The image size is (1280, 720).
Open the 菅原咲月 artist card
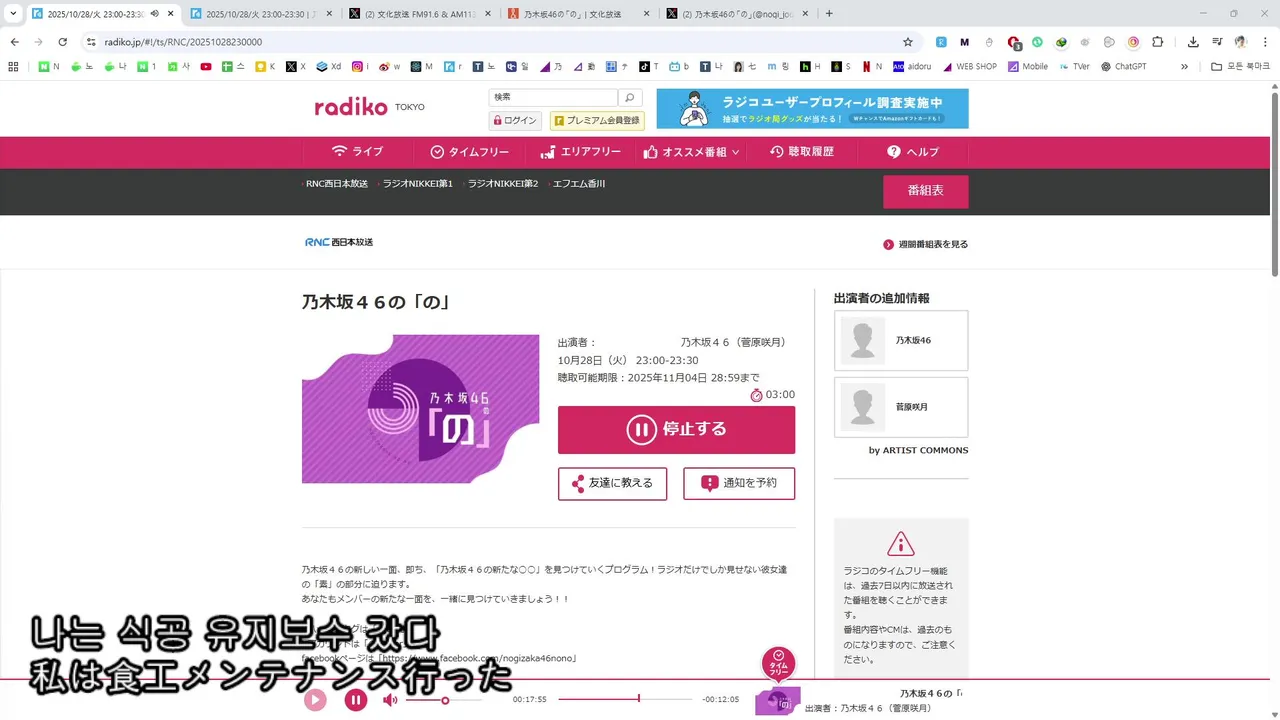click(x=901, y=407)
